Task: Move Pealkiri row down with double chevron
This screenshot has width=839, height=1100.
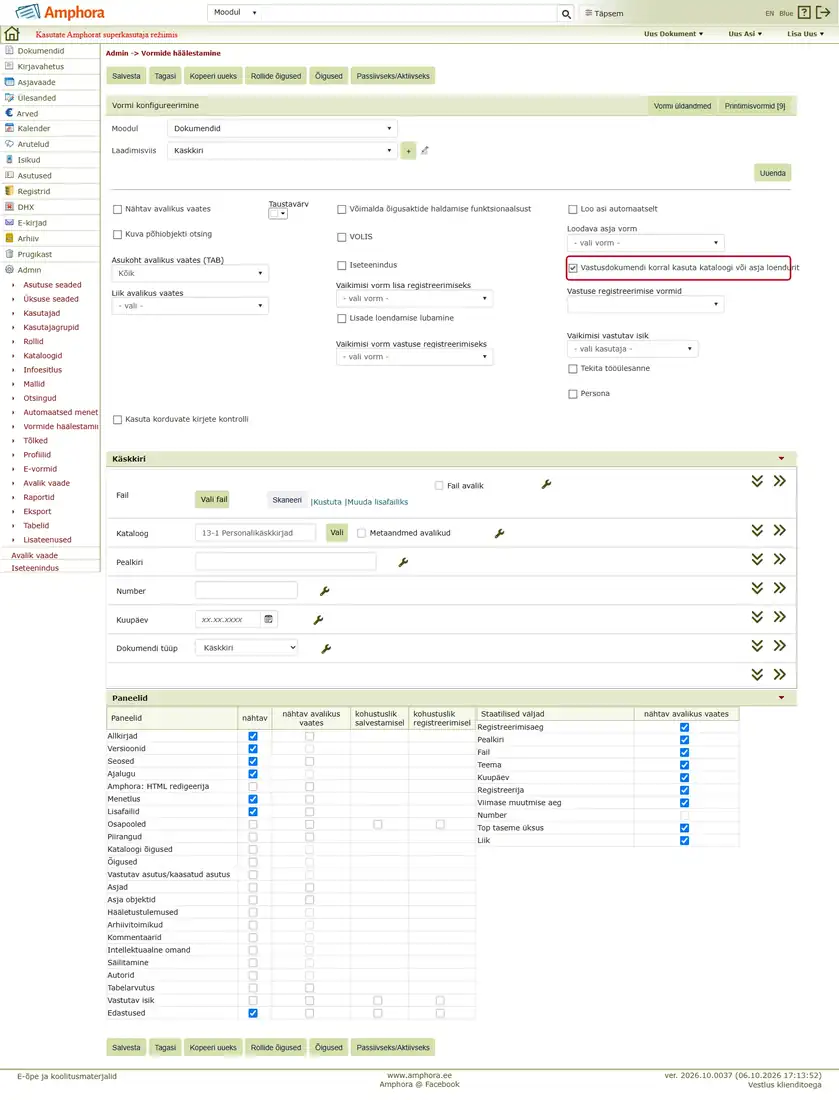Action: coord(757,559)
